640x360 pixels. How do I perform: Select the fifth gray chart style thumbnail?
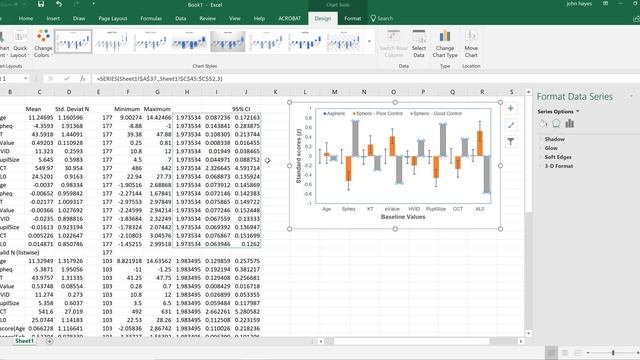point(228,41)
